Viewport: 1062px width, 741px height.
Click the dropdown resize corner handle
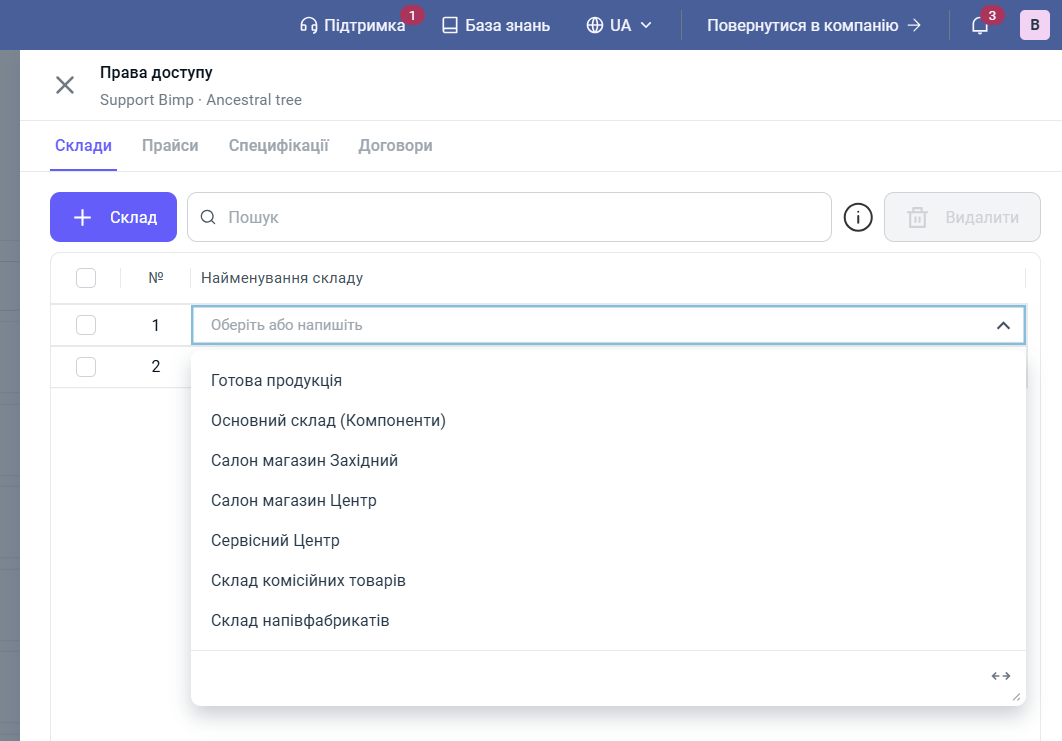[x=1016, y=697]
